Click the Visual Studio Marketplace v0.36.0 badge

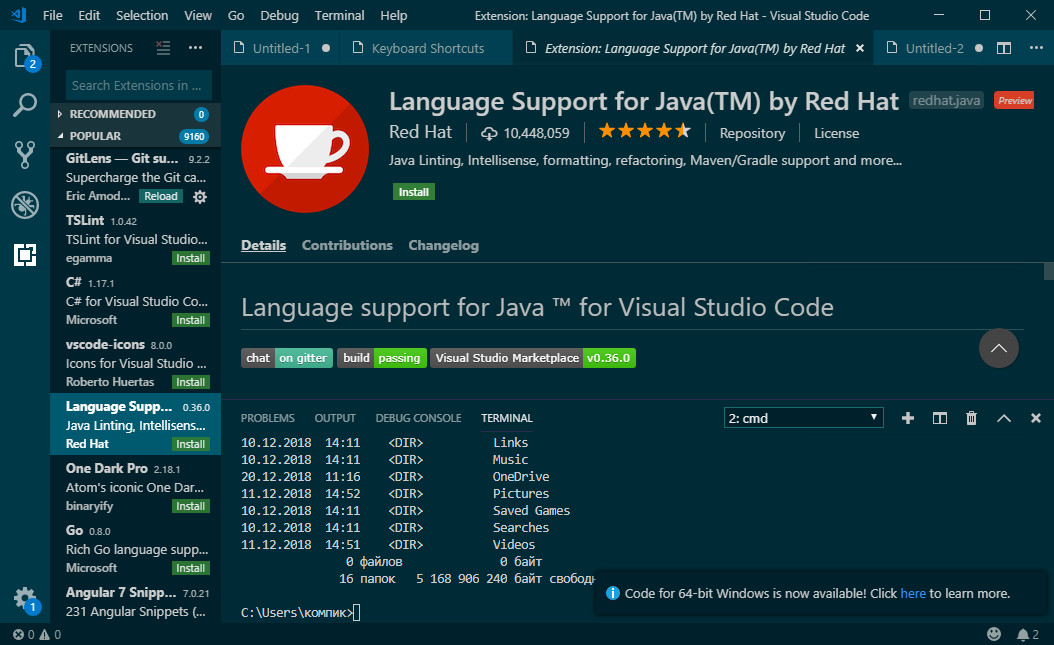point(533,358)
